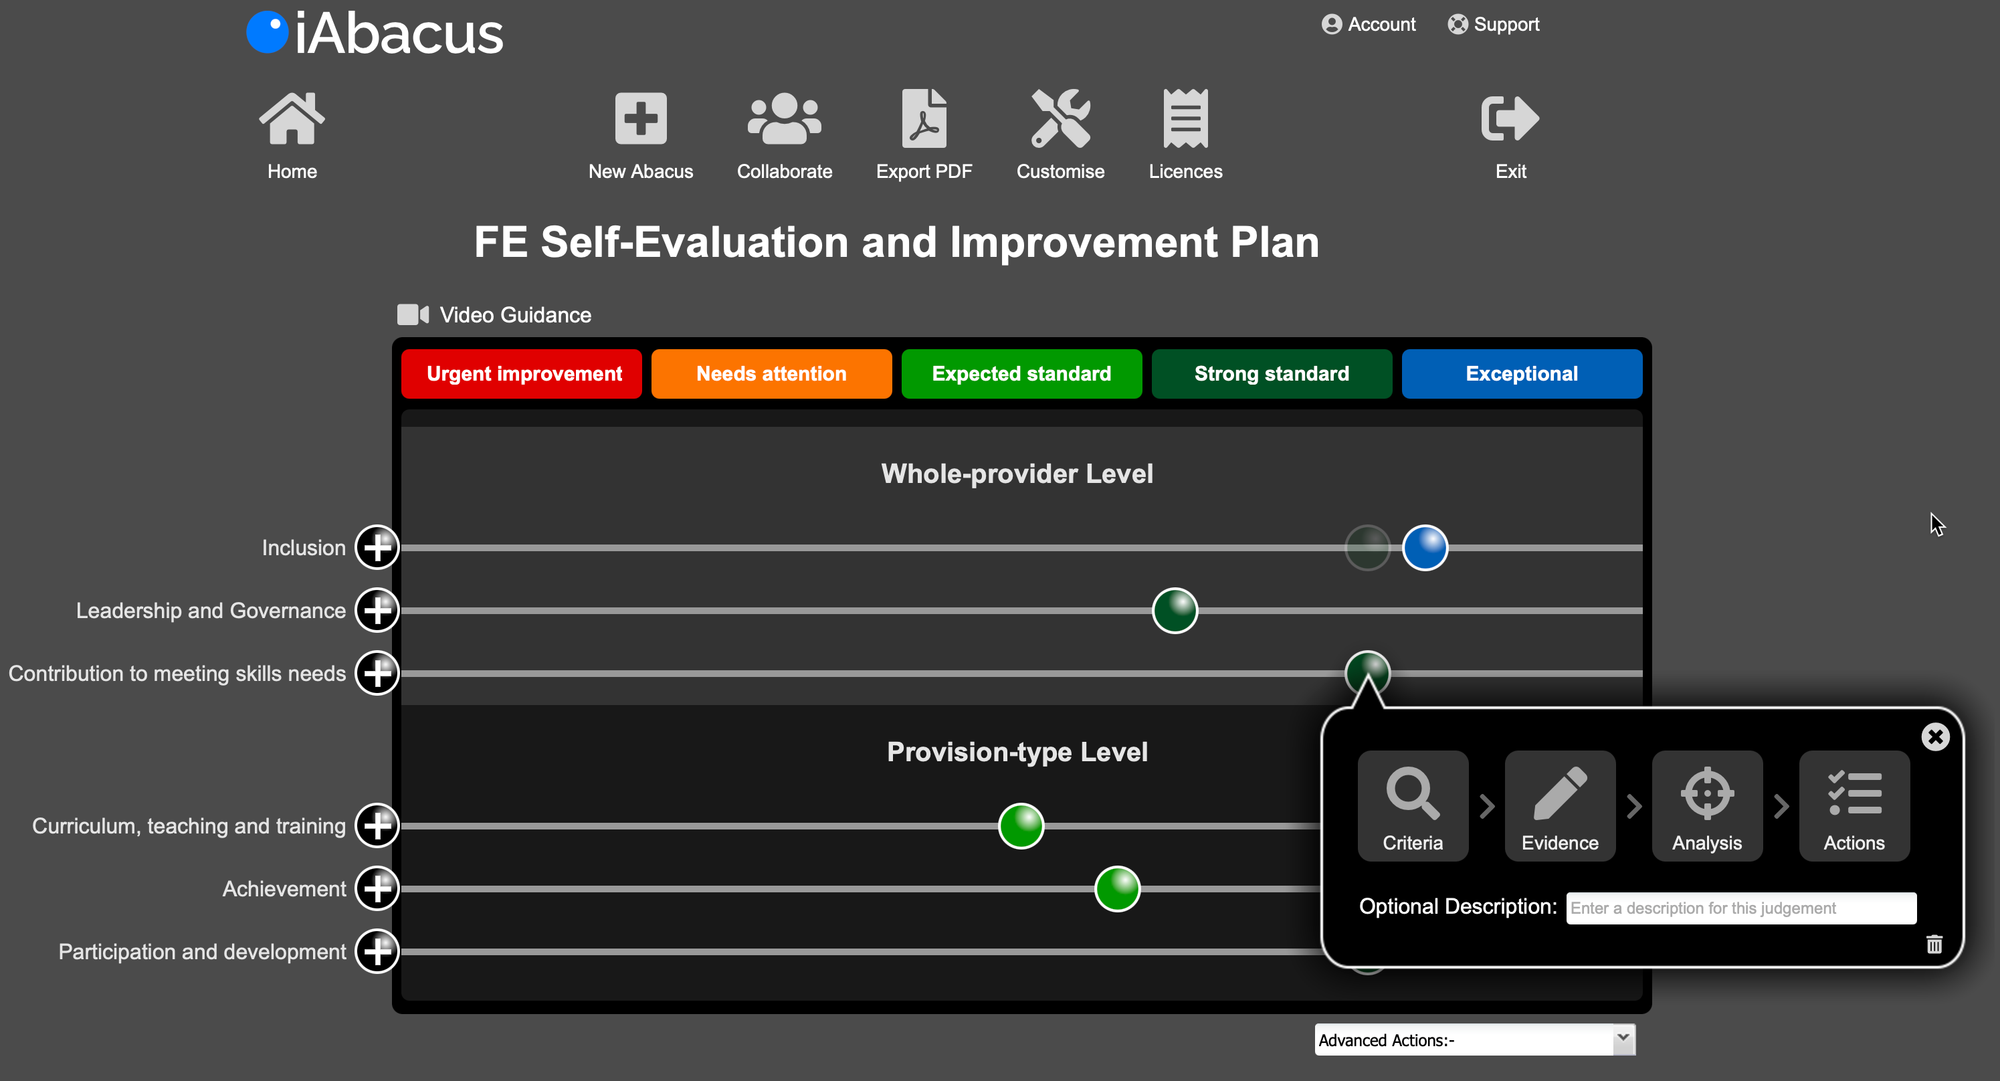Screen dimensions: 2000x1081
Task: Expand Leadership and Governance plus button
Action: tap(377, 610)
